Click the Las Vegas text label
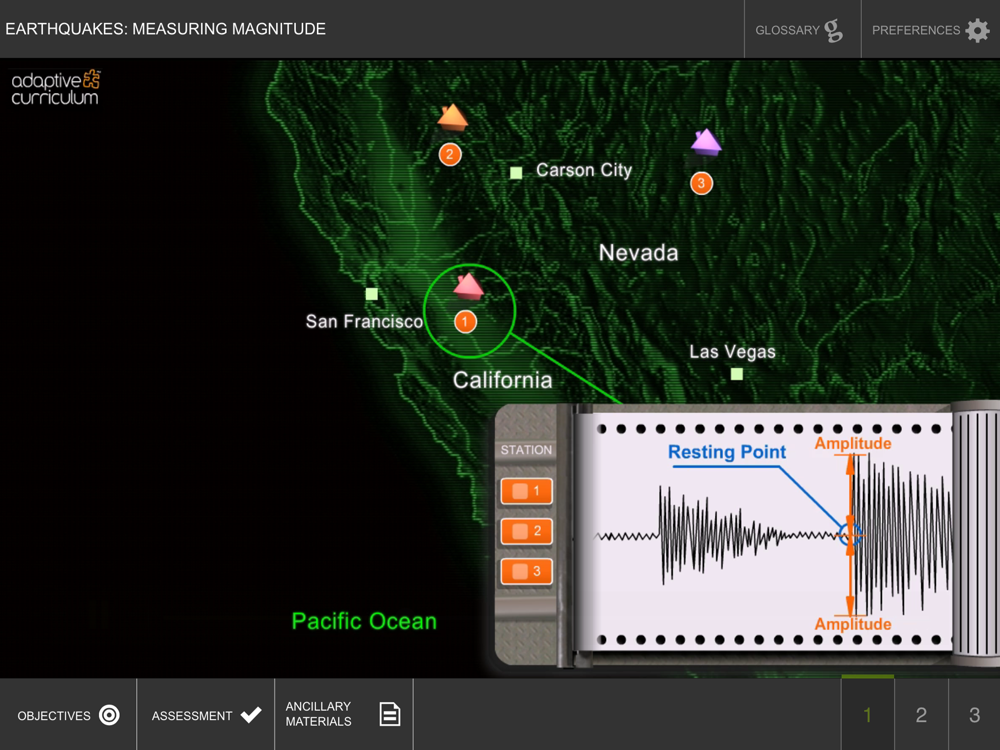This screenshot has height=750, width=1000. click(x=733, y=352)
